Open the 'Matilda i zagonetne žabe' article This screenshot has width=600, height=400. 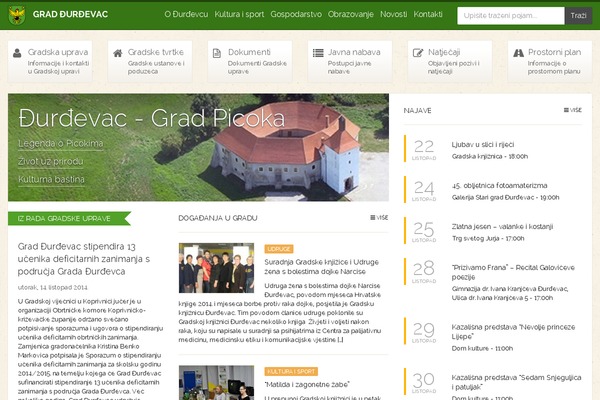[x=307, y=385]
